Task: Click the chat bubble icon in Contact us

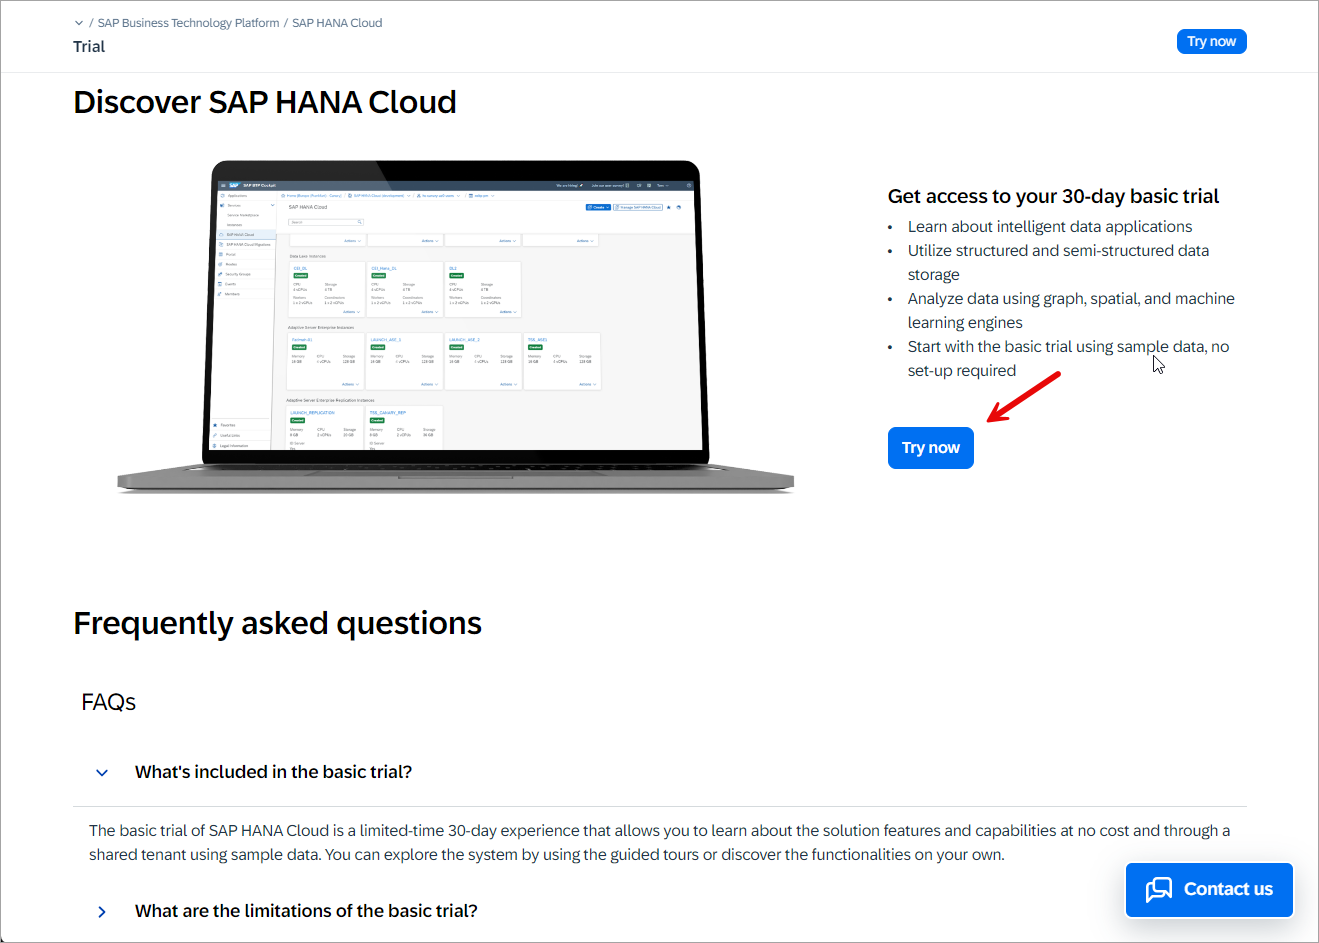Action: (1159, 889)
